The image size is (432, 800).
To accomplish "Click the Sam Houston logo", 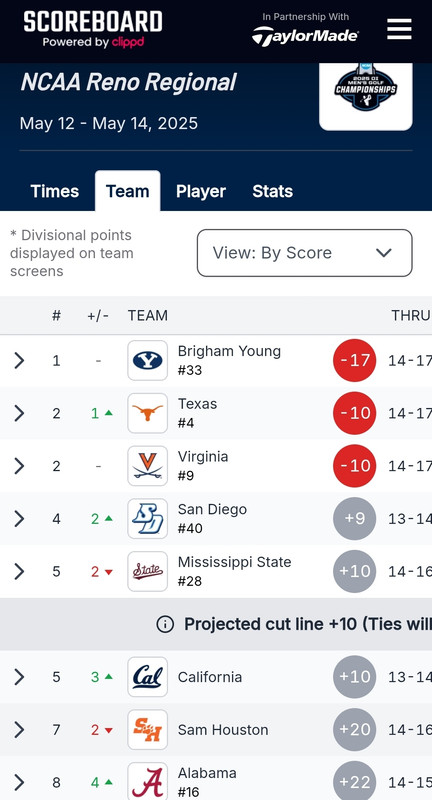I will pos(147,730).
